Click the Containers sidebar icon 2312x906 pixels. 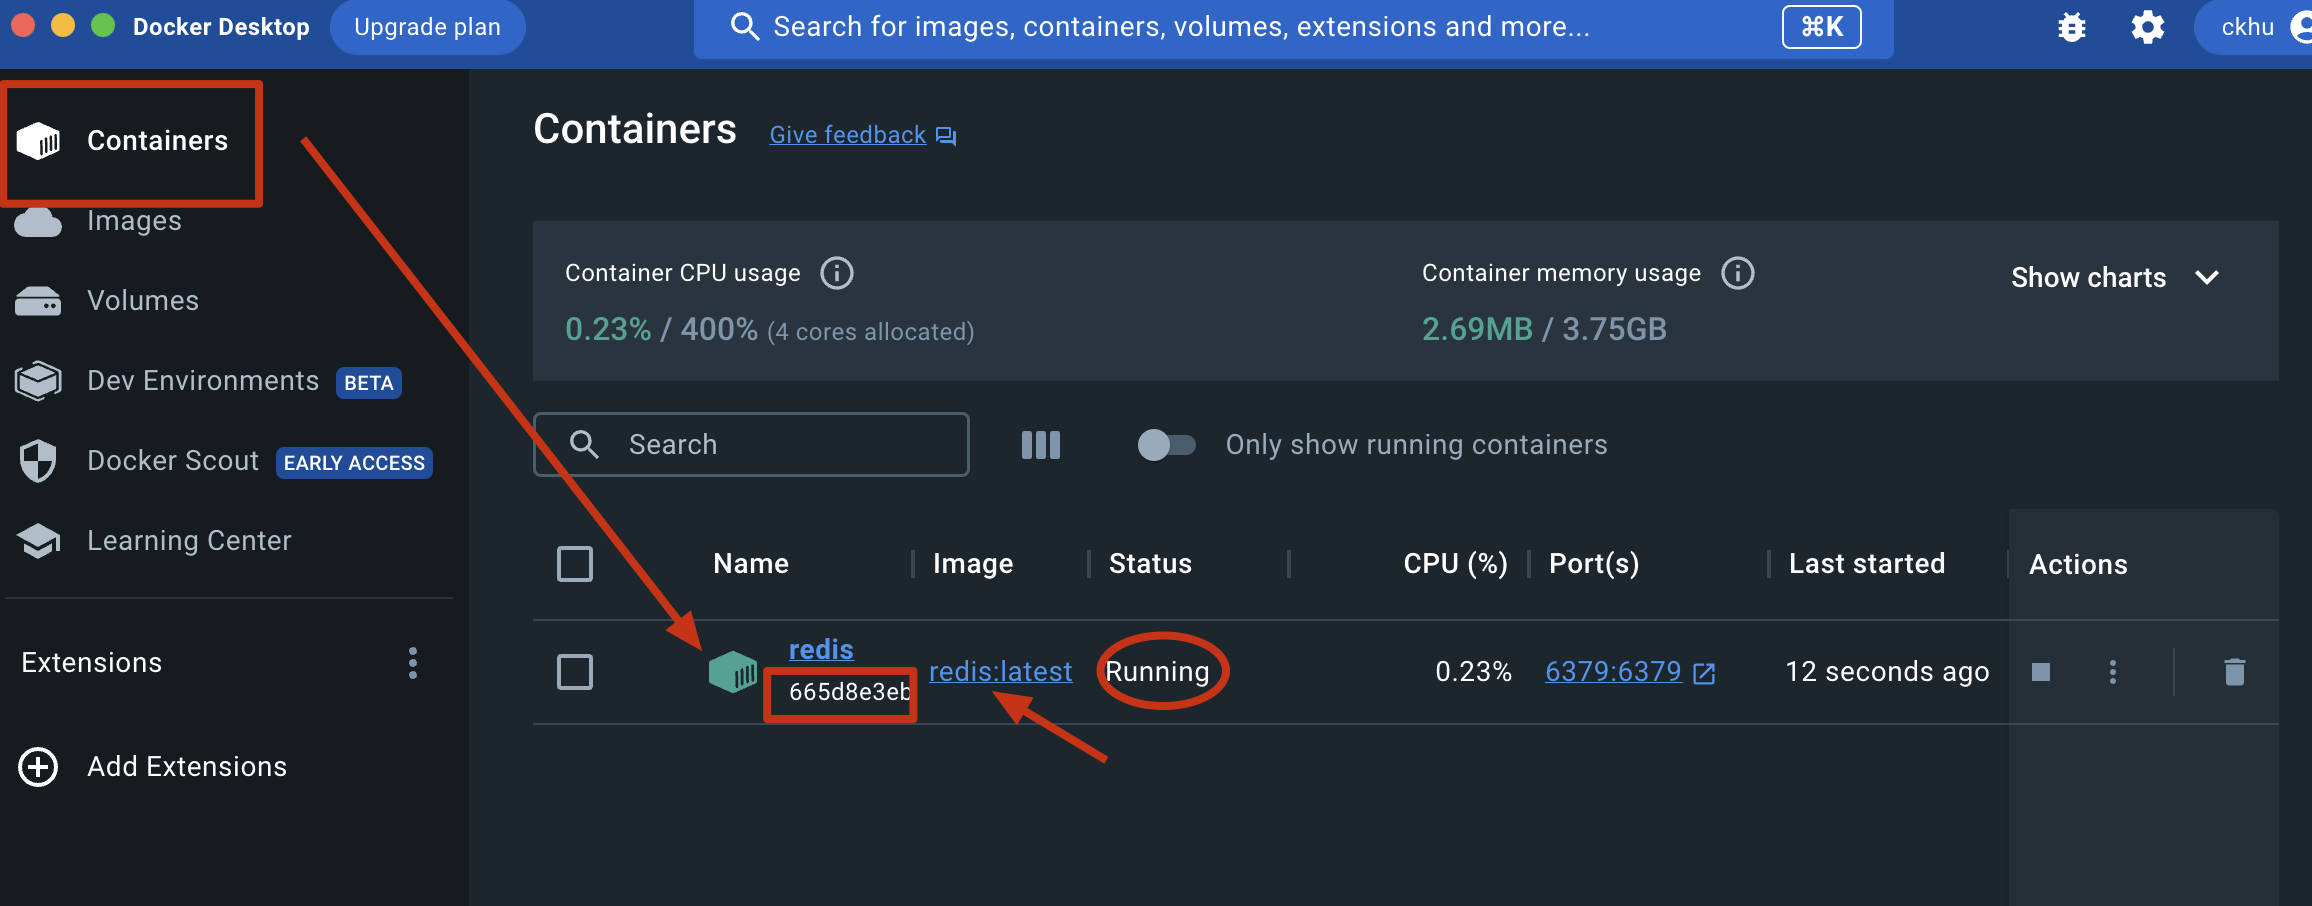tap(38, 141)
